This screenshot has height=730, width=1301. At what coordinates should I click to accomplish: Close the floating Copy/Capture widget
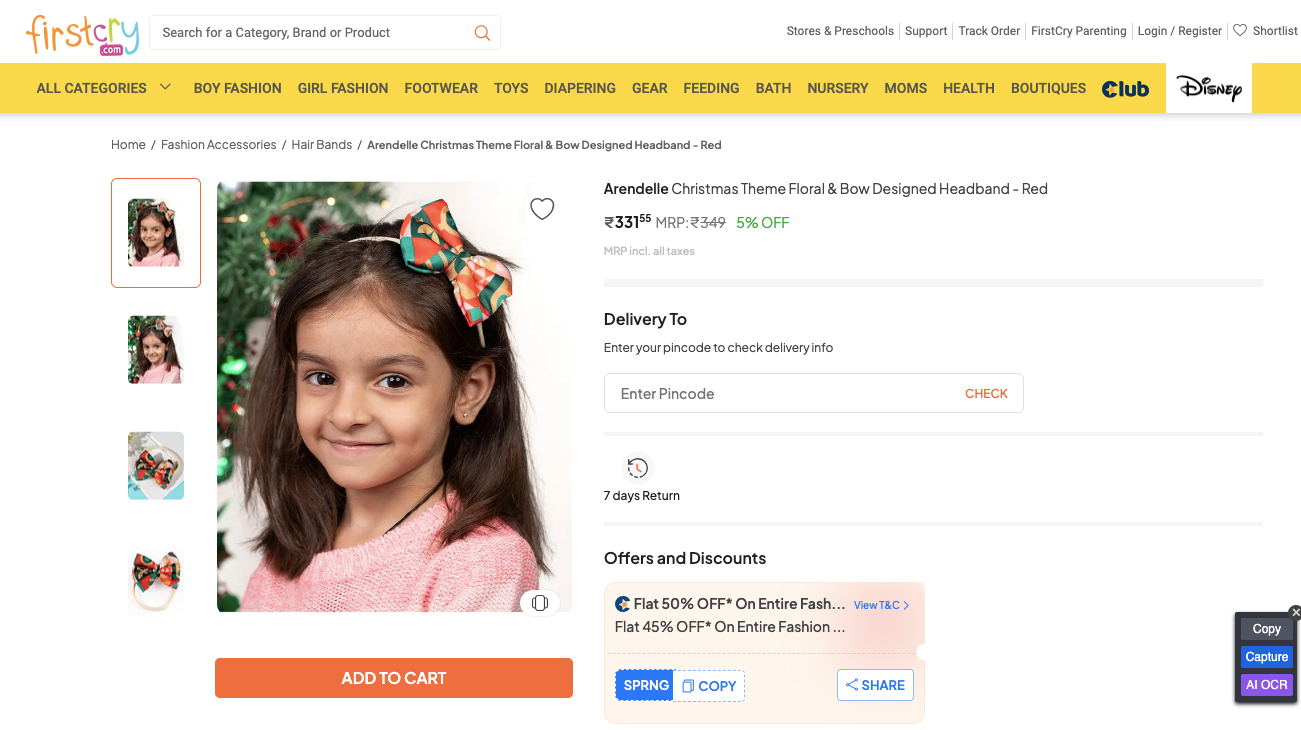1295,612
